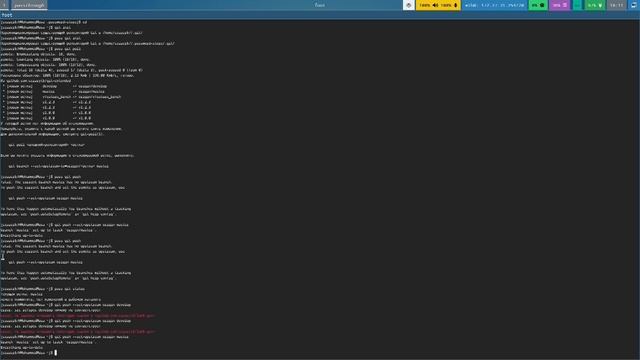
Task: Click the speaker volume icon in yellow block
Action: tap(435, 5)
